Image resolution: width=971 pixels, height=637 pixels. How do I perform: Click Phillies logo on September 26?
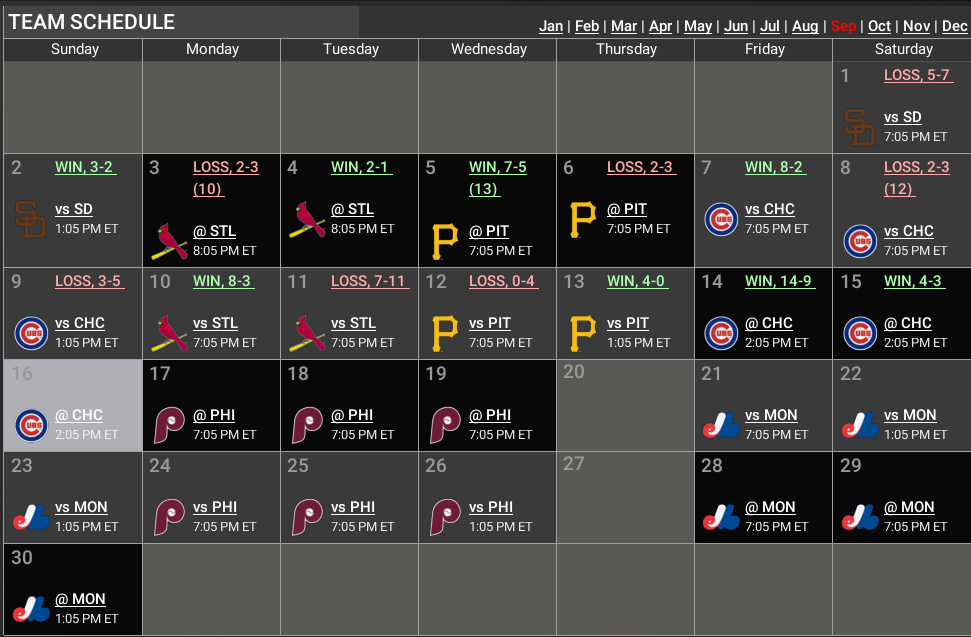point(445,517)
